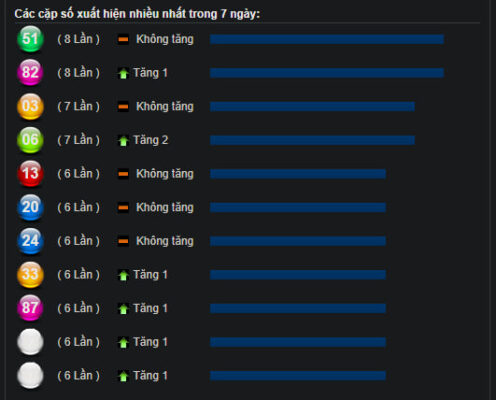Click the frequency bar for number 03
This screenshot has height=400, width=496.
click(312, 107)
